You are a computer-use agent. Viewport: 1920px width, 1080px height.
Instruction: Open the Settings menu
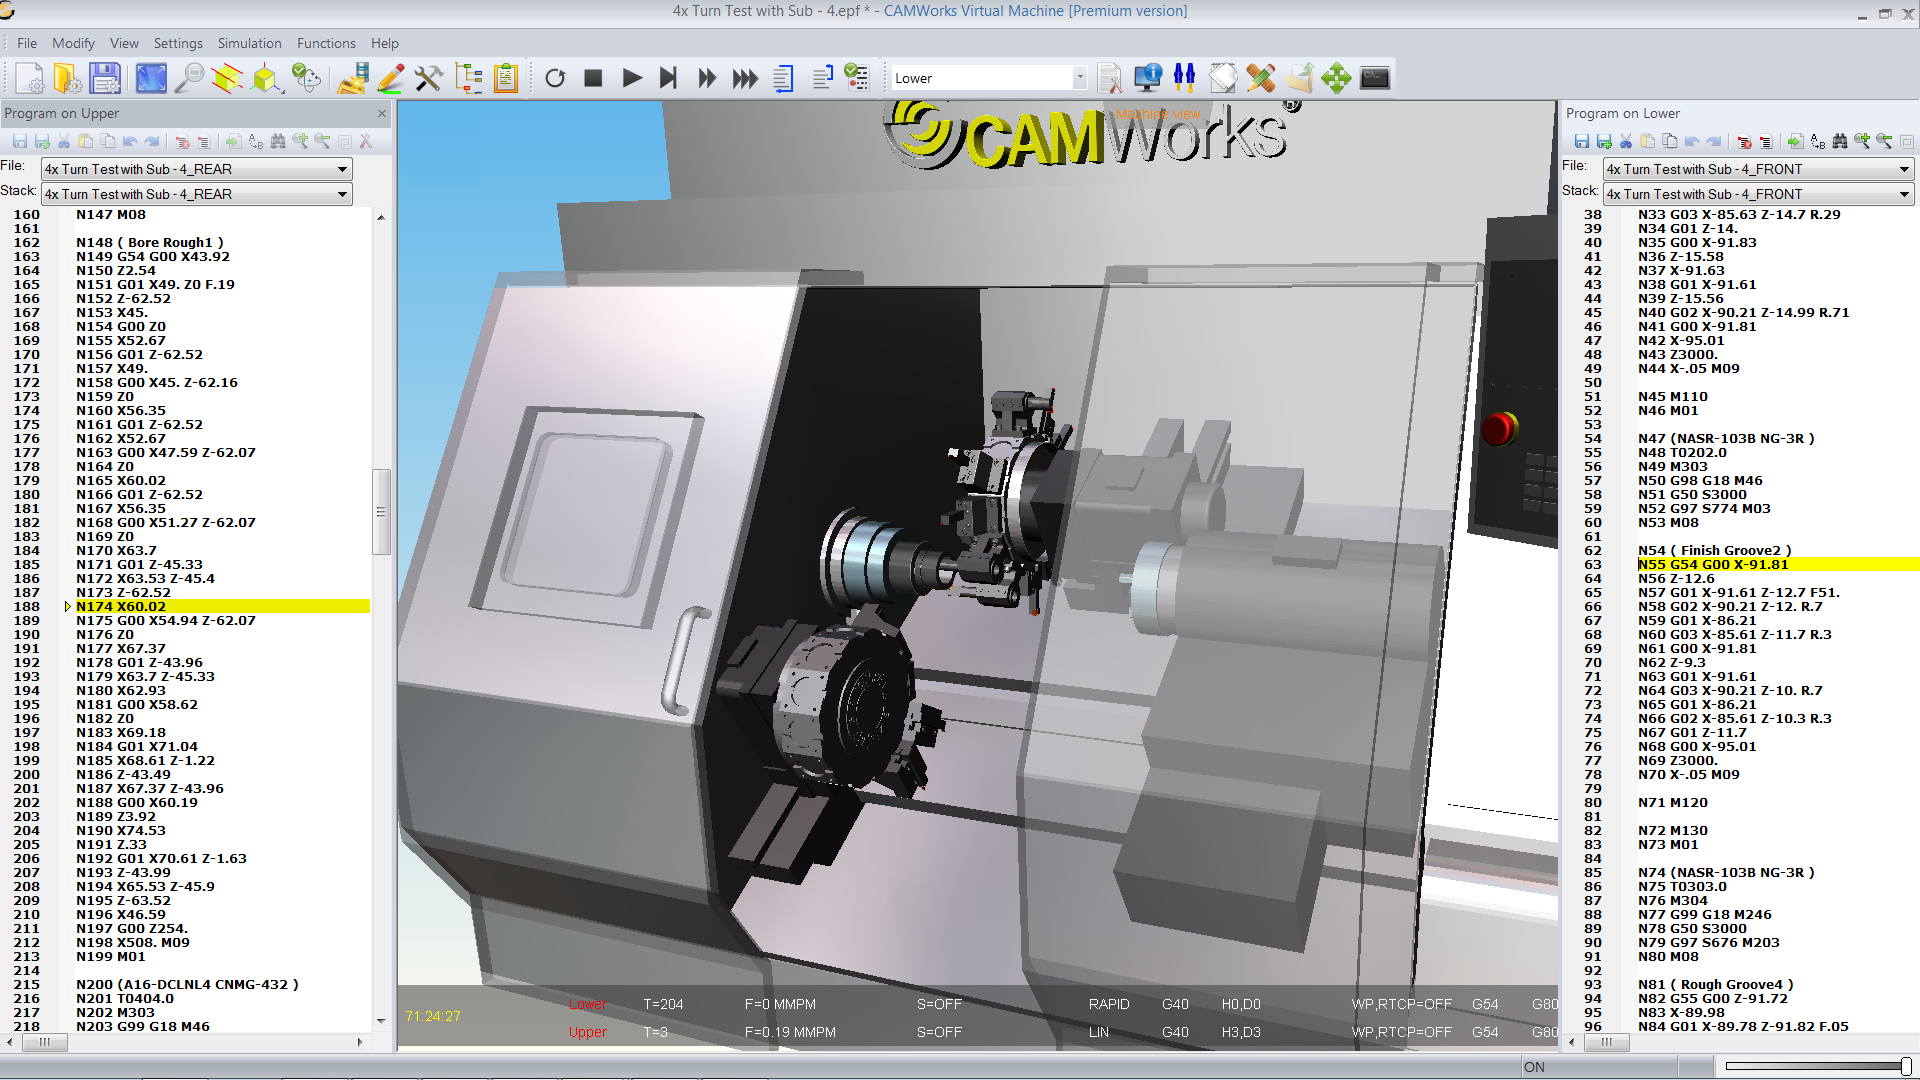[x=178, y=43]
